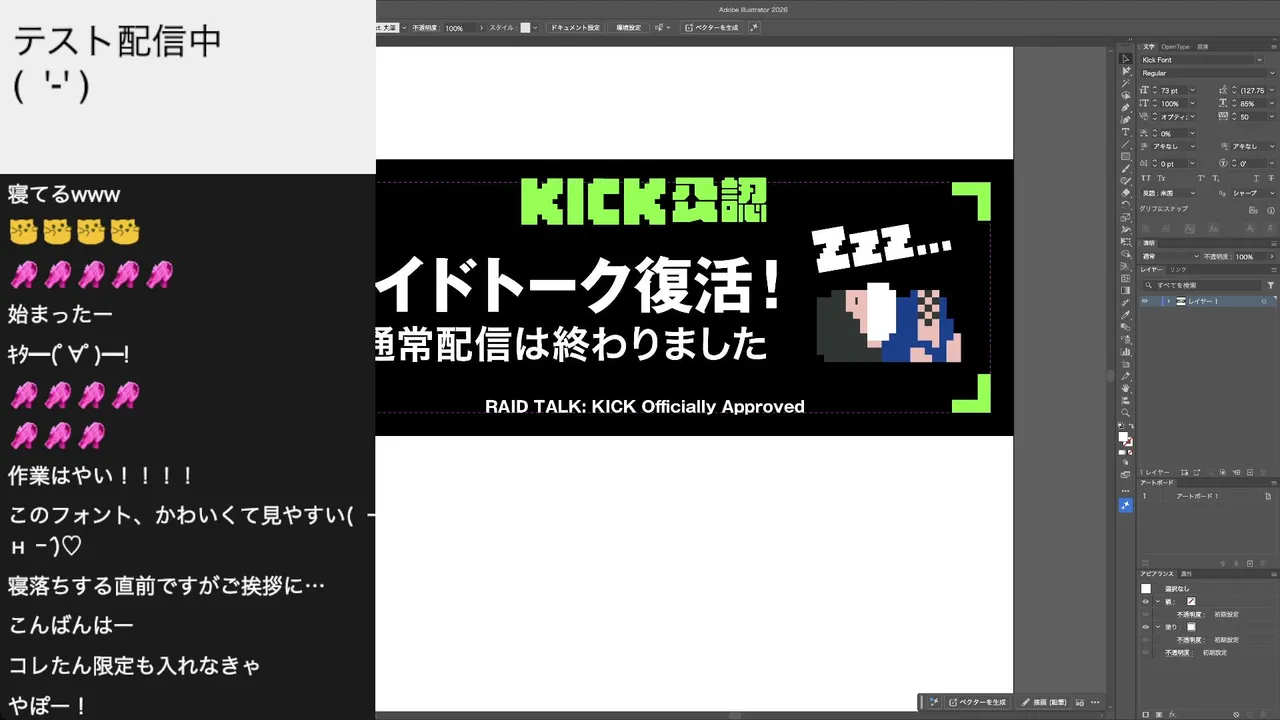Toggle visibility of レイヤー 1
Screen dimensions: 1280x720
(1146, 301)
